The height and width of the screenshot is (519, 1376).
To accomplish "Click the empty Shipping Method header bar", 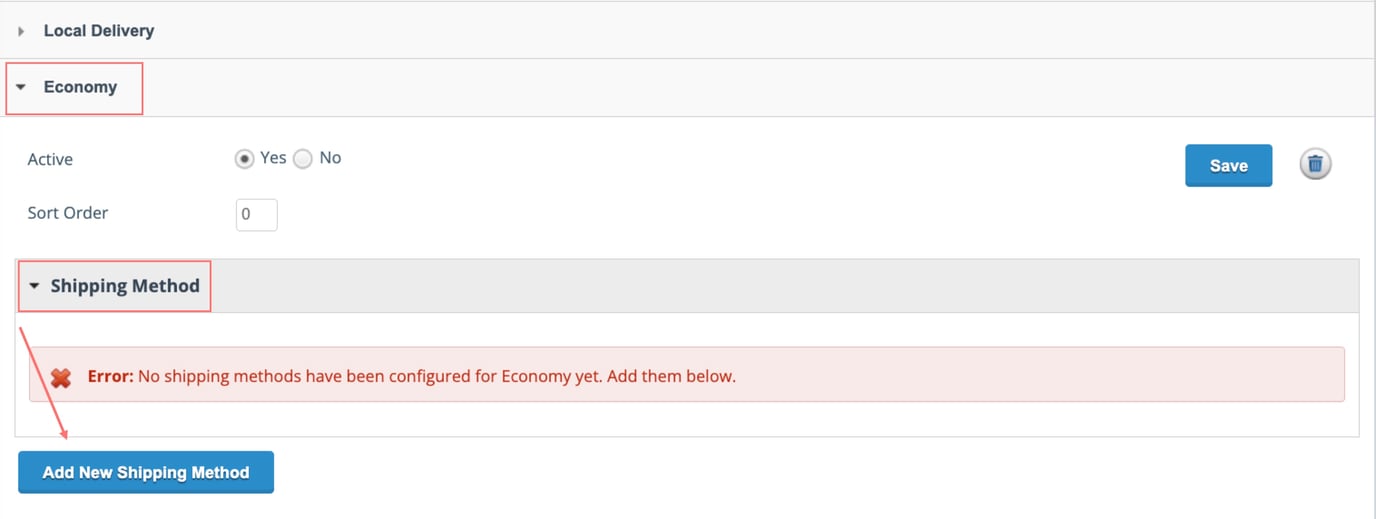I will 785,286.
